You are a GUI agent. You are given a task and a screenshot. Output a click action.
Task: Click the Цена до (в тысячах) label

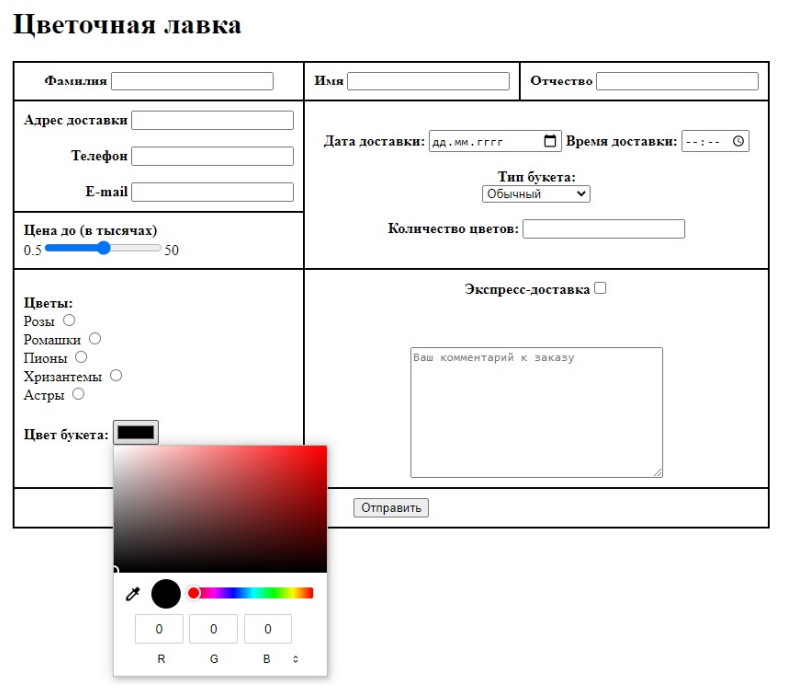tap(90, 230)
